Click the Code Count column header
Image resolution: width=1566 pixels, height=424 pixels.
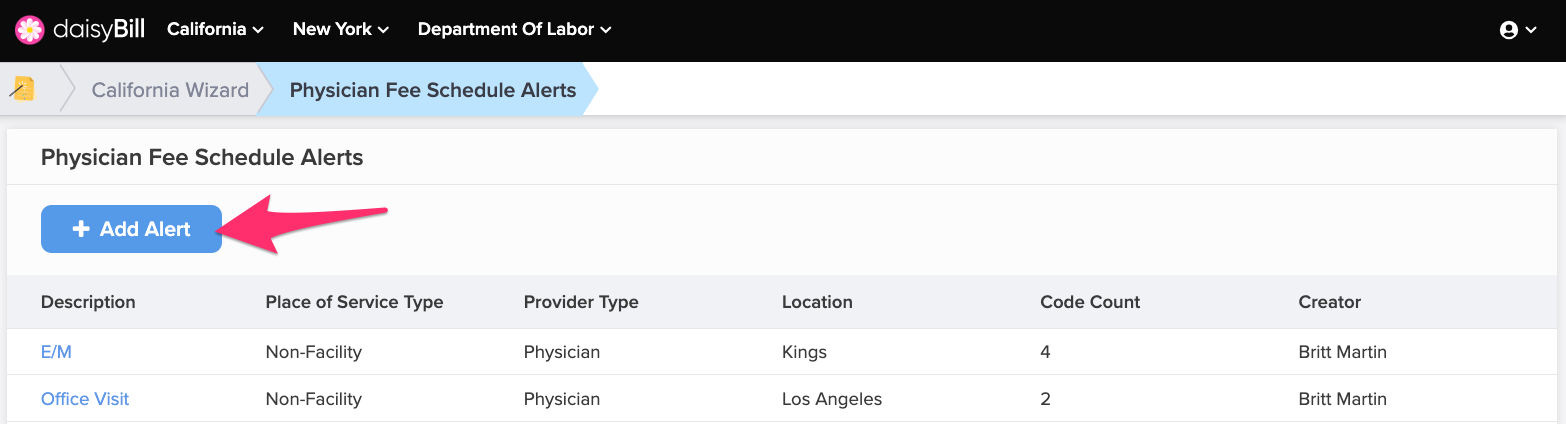[x=1090, y=302]
